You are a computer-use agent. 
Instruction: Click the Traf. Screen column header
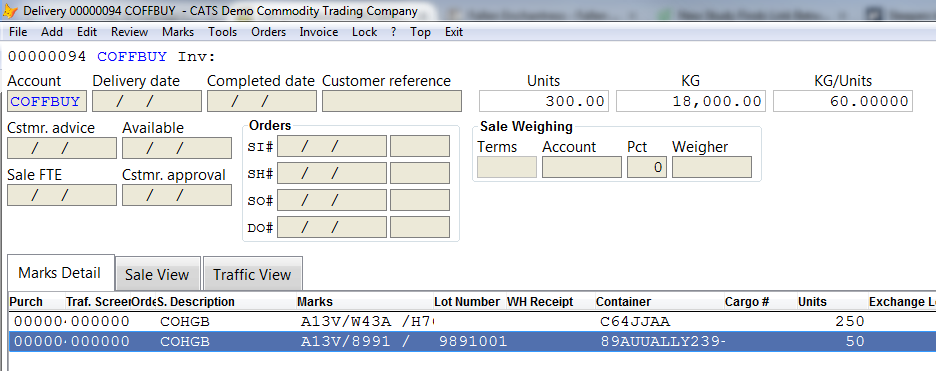[97, 302]
